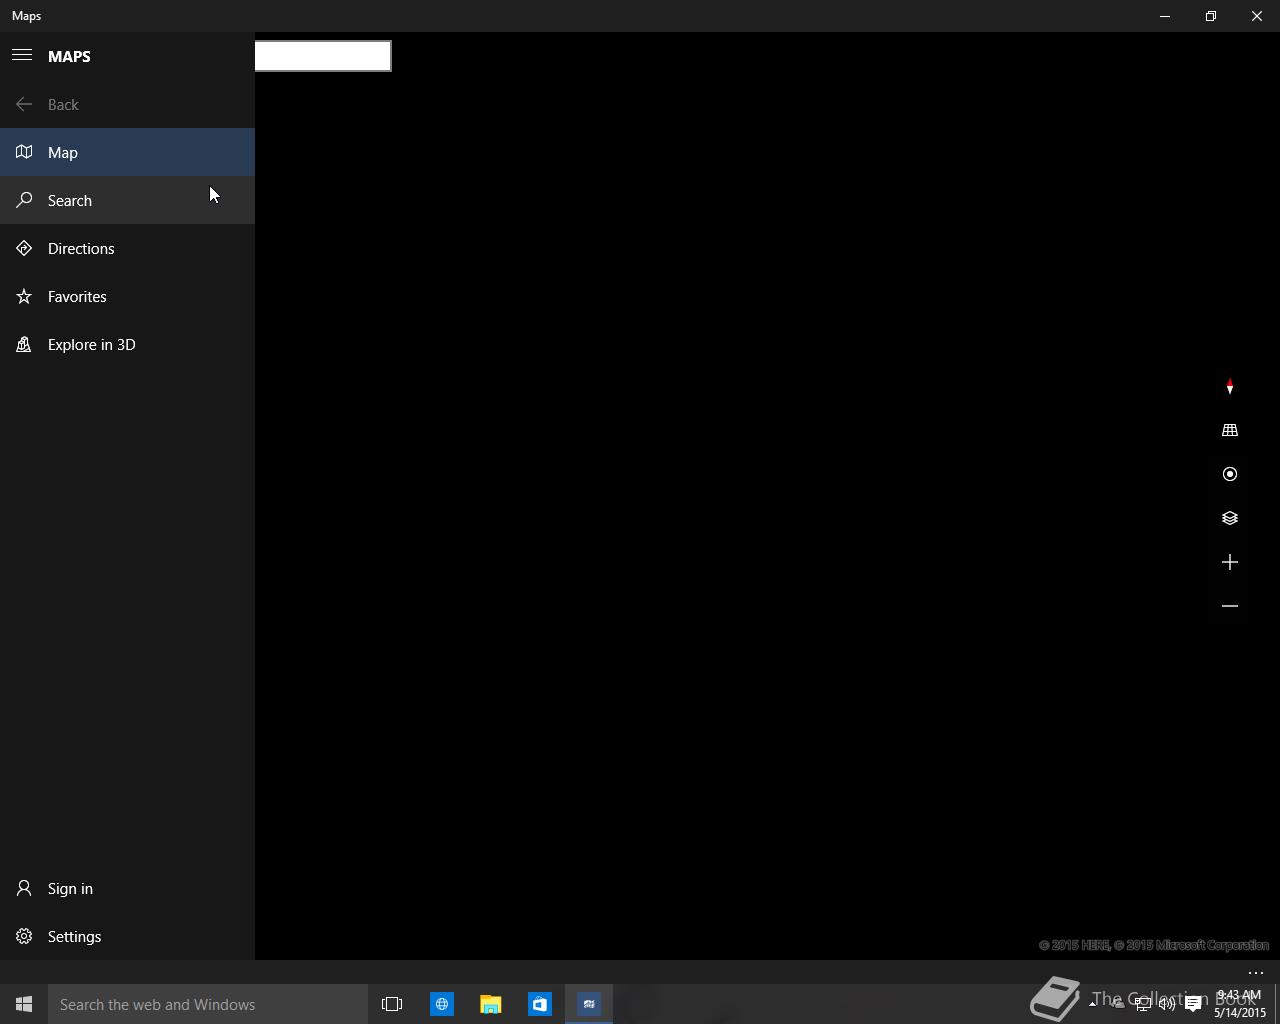Open volume control in system tray
The image size is (1280, 1024).
point(1167,1004)
